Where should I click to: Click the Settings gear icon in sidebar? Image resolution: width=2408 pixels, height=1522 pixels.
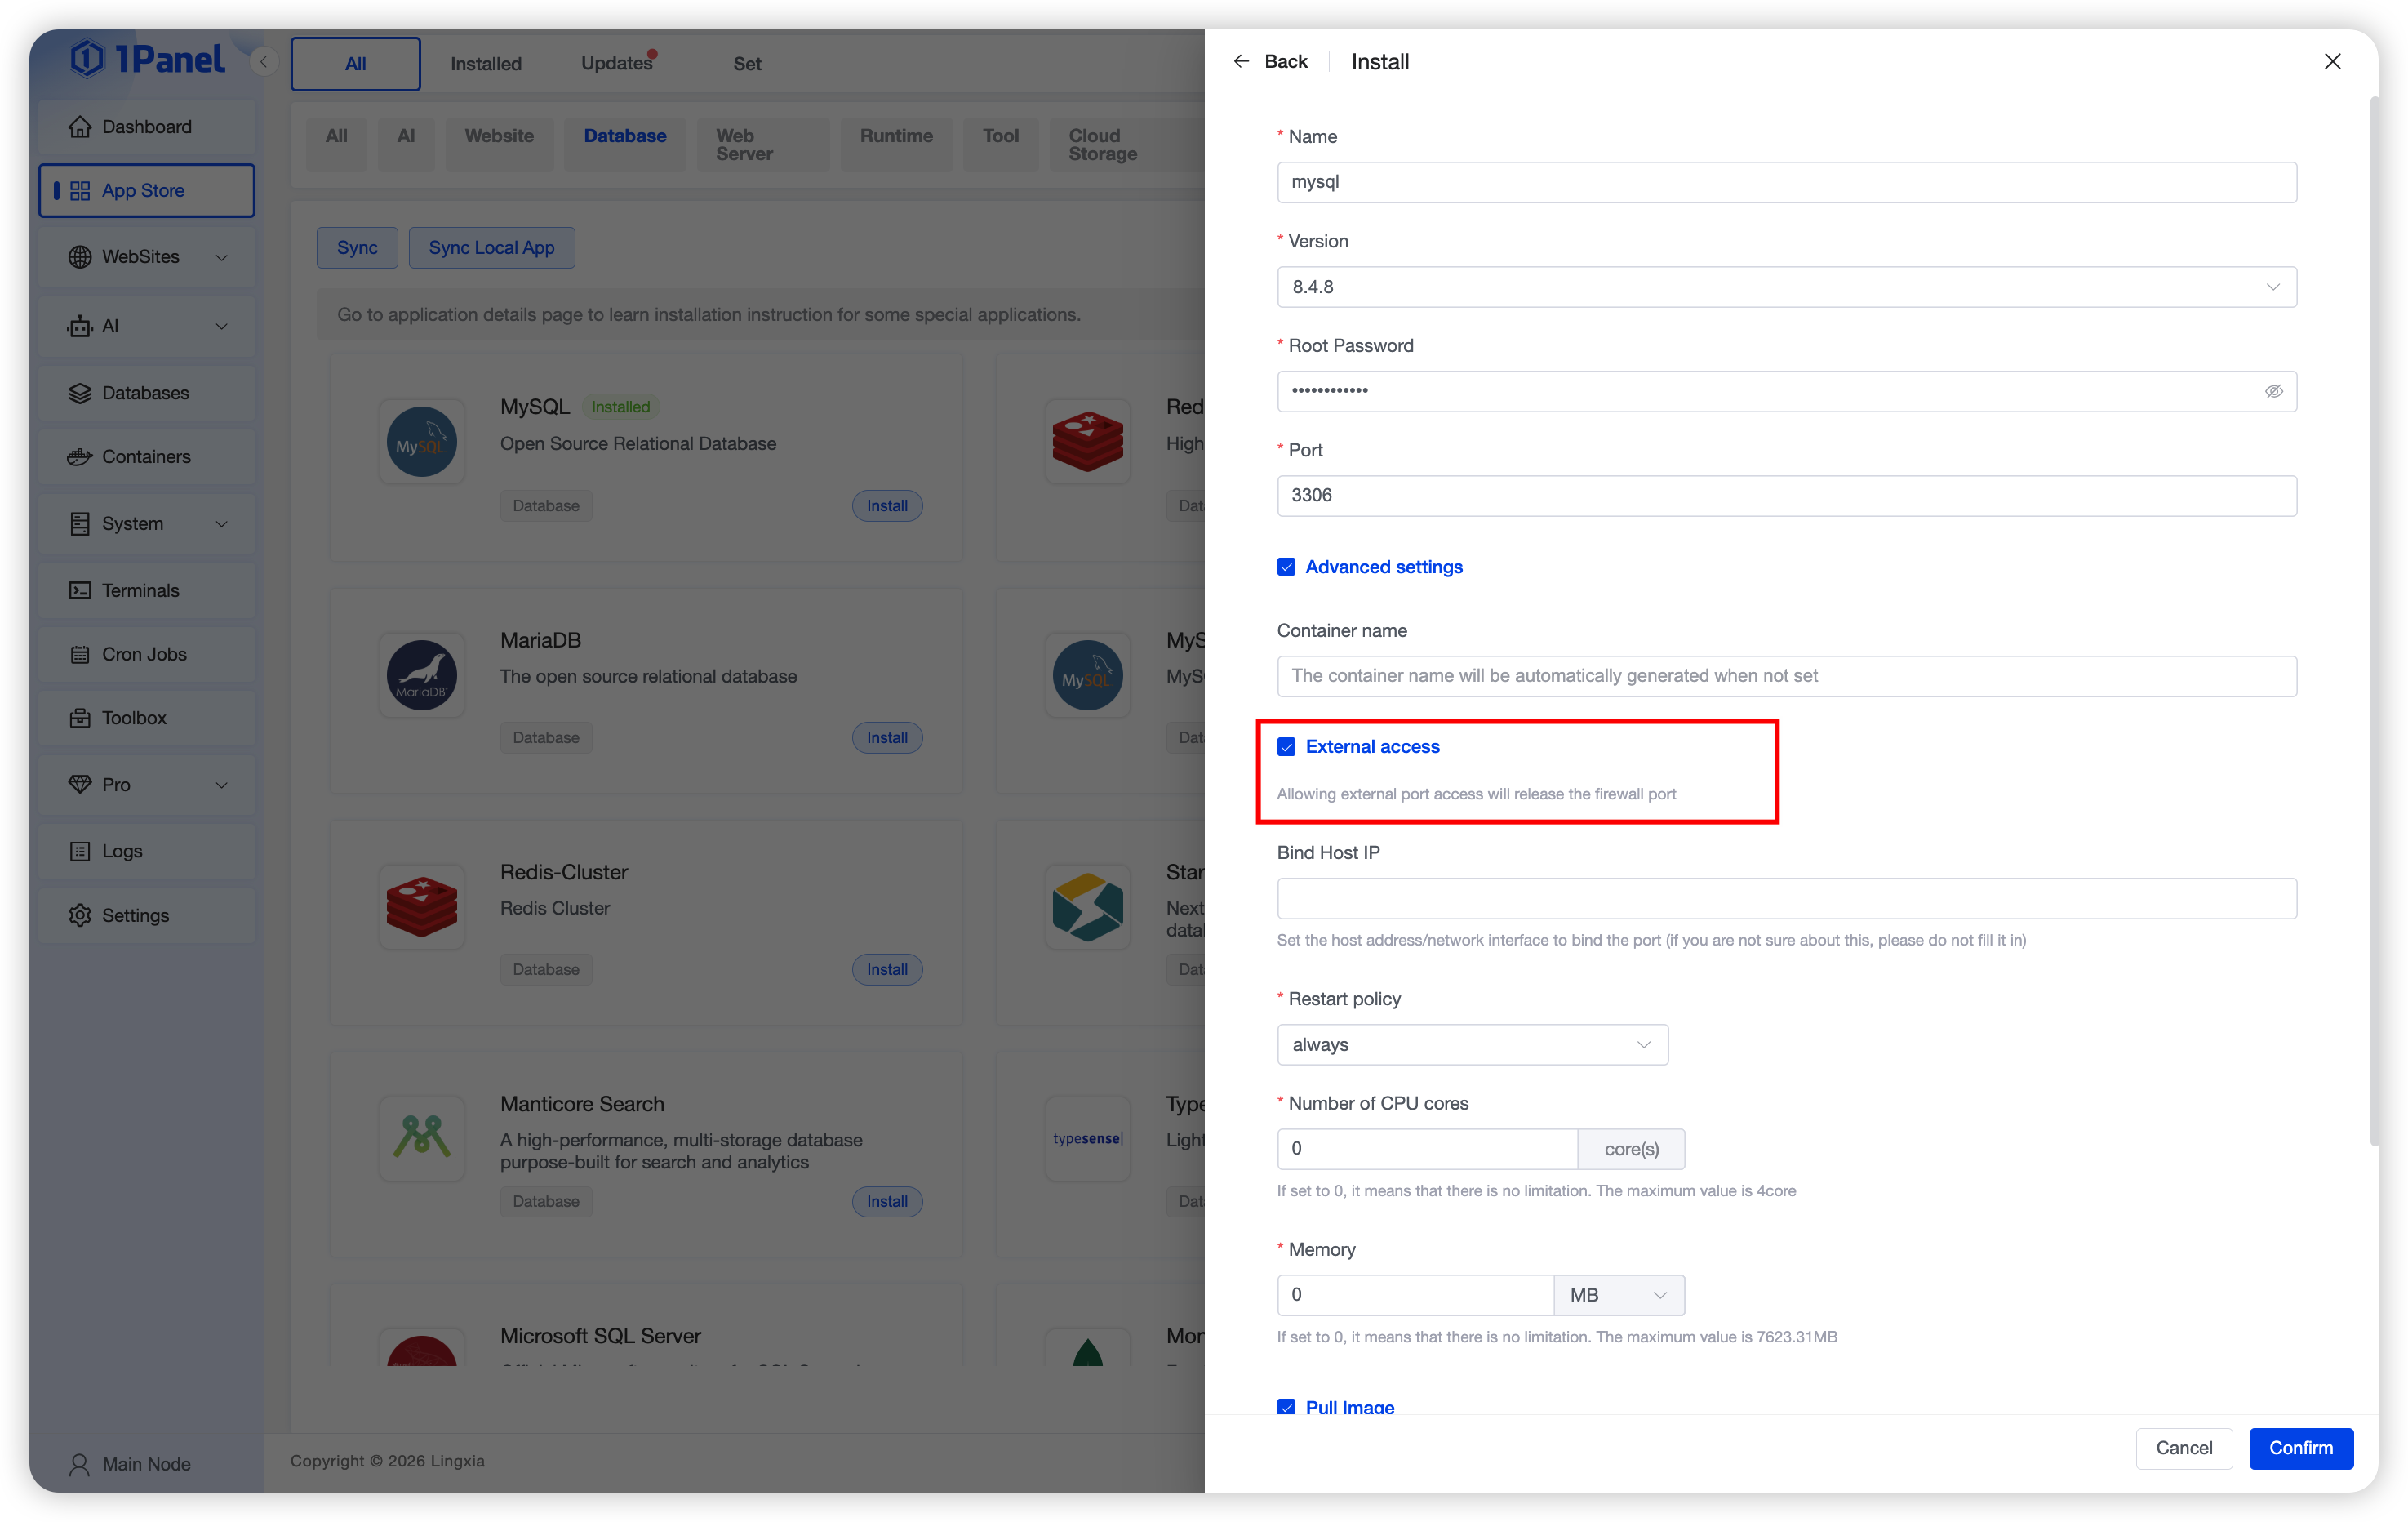click(80, 915)
